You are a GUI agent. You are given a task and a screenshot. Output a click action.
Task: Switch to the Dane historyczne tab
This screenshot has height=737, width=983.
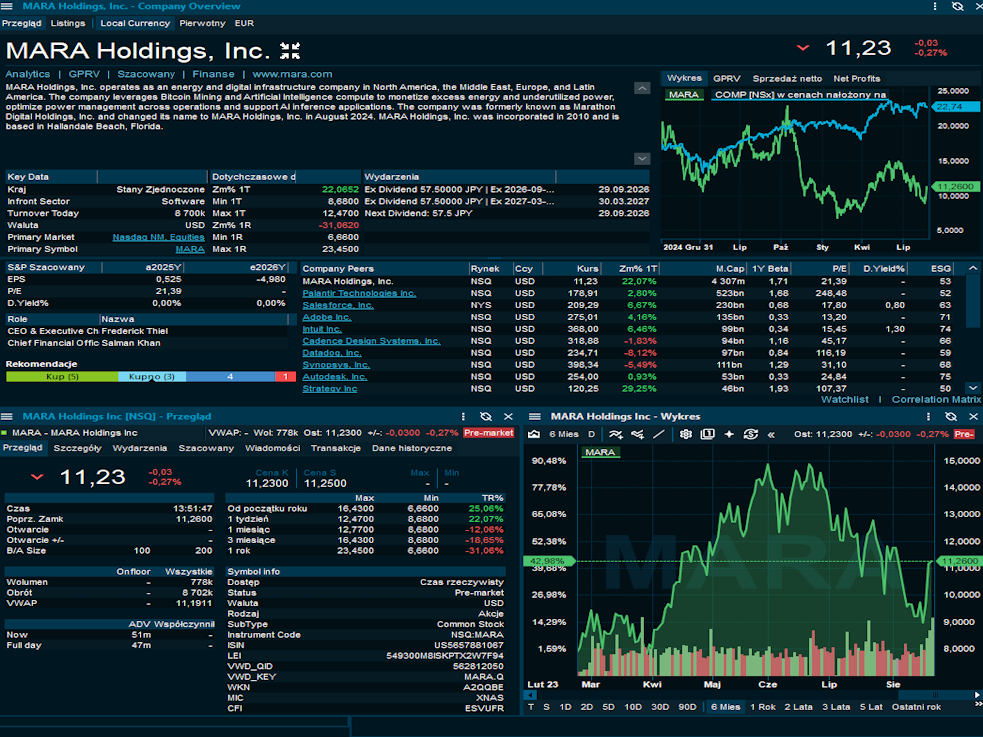pos(411,448)
